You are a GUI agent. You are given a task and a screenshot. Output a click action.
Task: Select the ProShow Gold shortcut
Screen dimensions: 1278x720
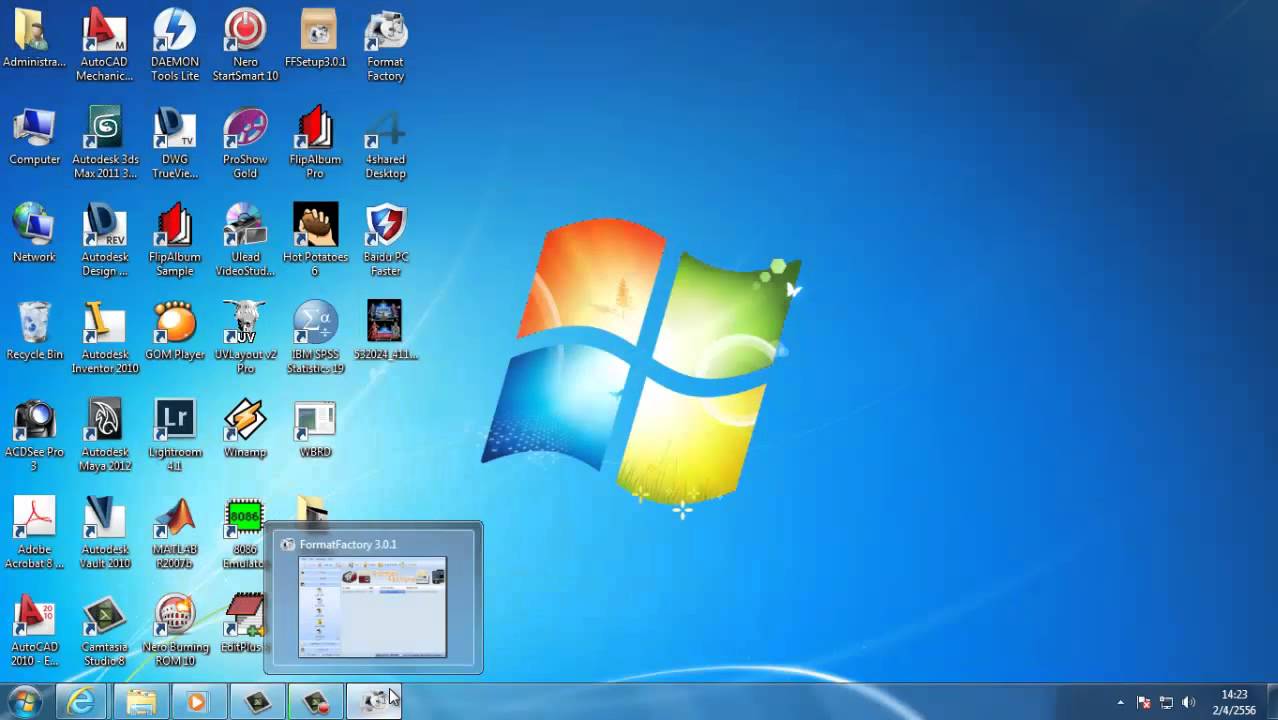click(x=245, y=144)
